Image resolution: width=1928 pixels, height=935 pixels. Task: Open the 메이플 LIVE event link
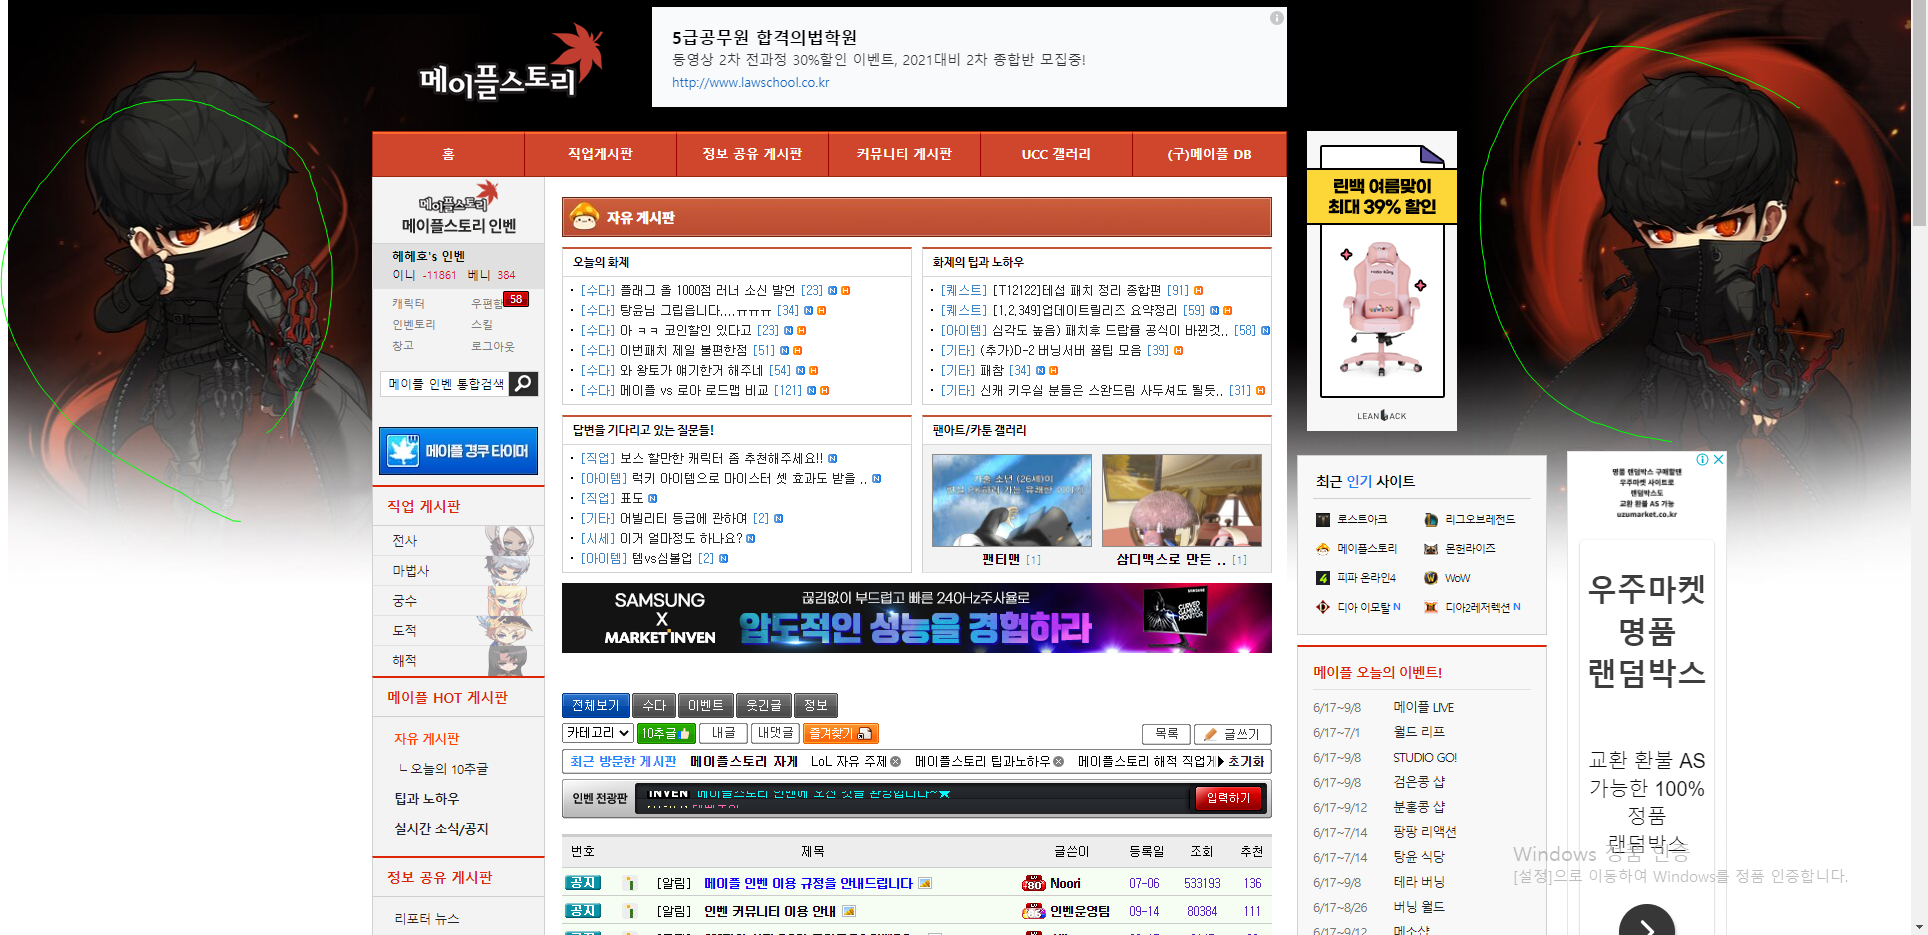click(1424, 707)
